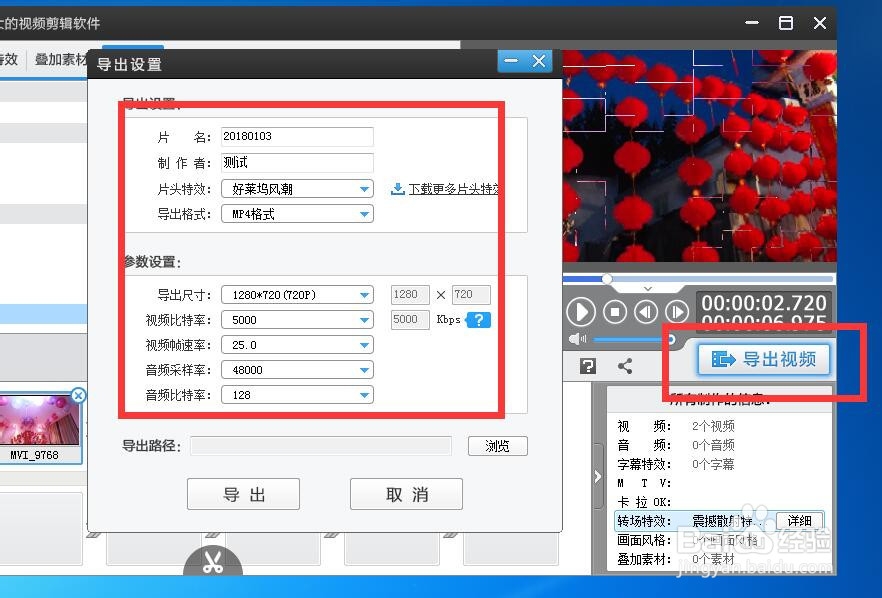The height and width of the screenshot is (598, 882).
Task: Click the blue help icon beside Kbps
Action: point(479,320)
